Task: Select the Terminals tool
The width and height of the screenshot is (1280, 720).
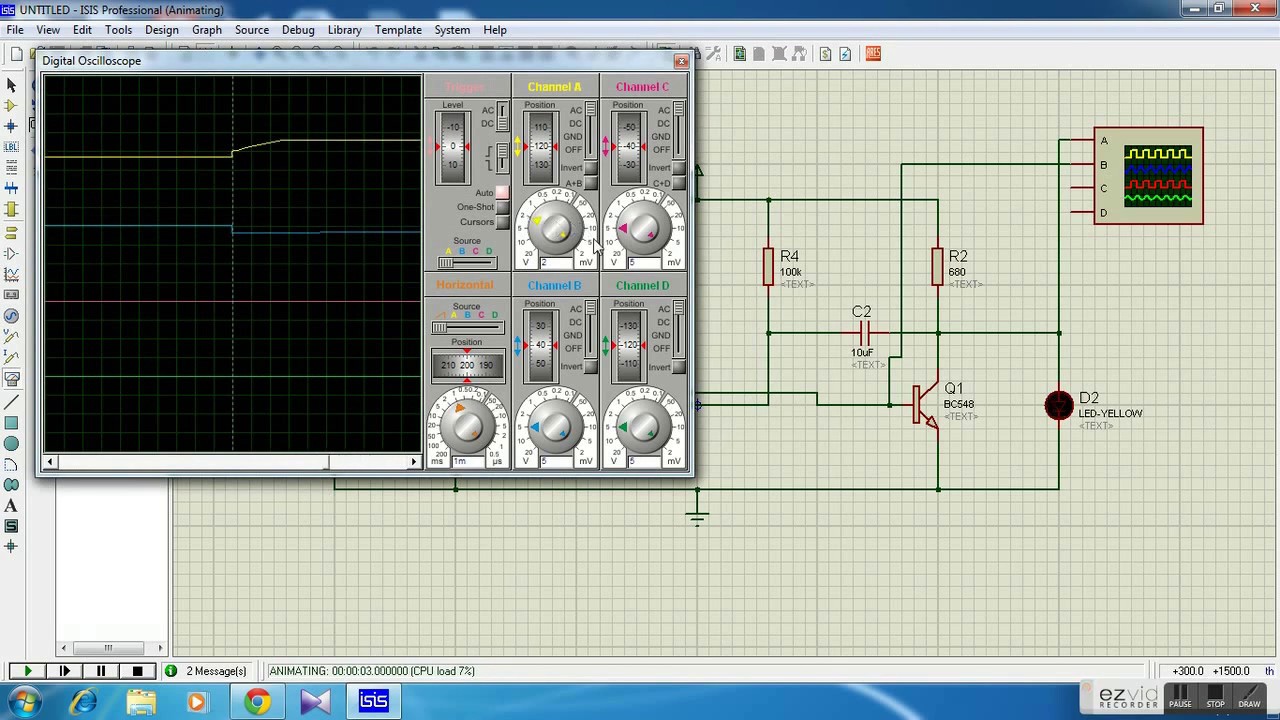Action: pyautogui.click(x=12, y=232)
